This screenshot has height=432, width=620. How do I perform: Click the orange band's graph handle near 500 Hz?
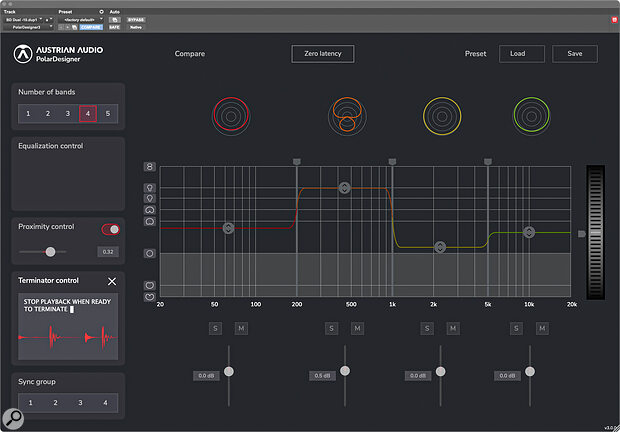coord(344,188)
